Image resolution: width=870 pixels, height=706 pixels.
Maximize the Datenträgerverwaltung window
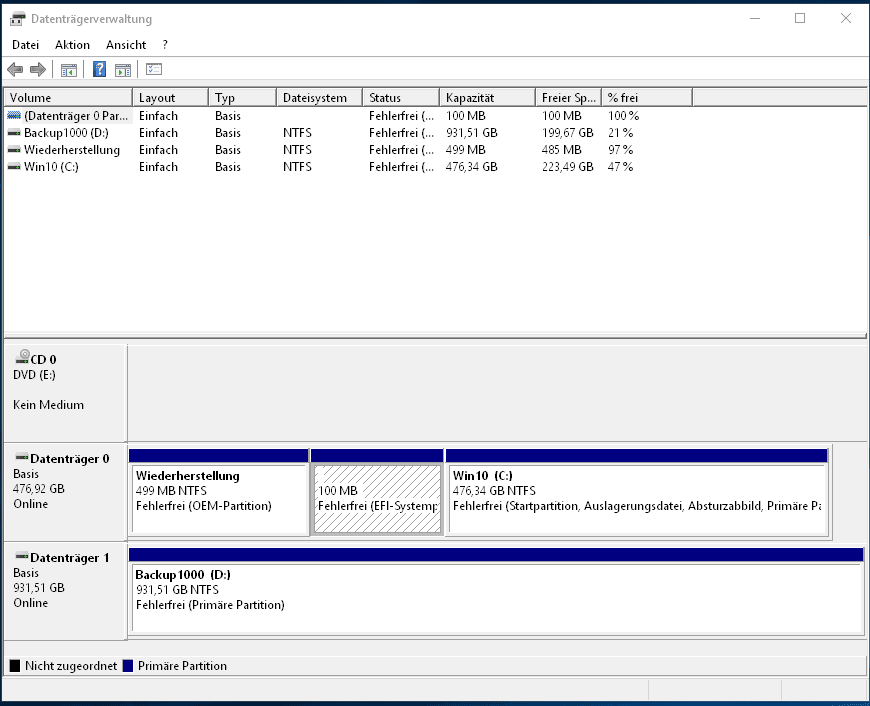pyautogui.click(x=800, y=18)
